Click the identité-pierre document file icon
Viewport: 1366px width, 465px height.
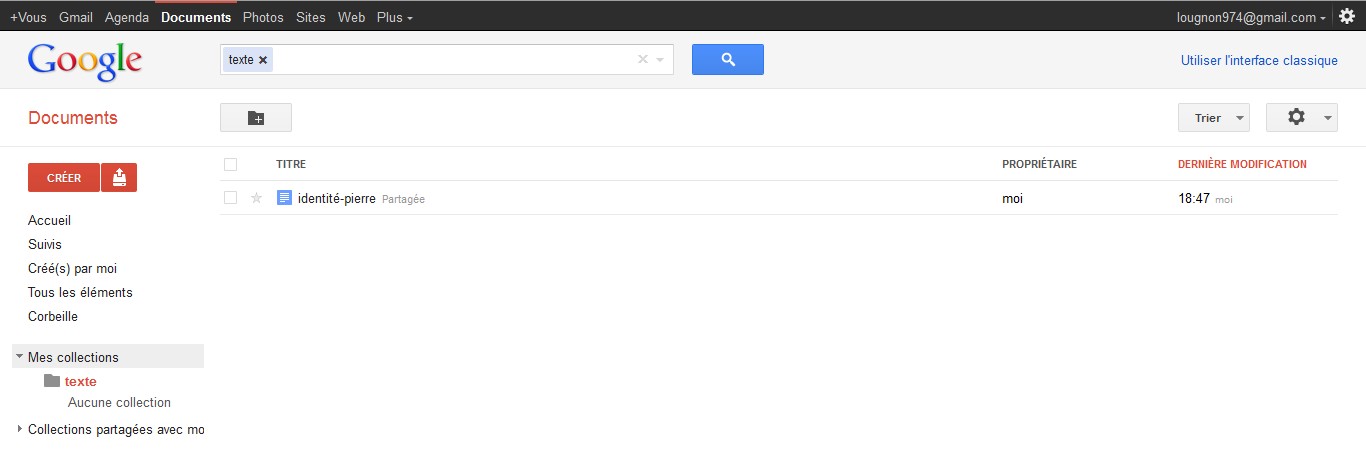(x=284, y=198)
